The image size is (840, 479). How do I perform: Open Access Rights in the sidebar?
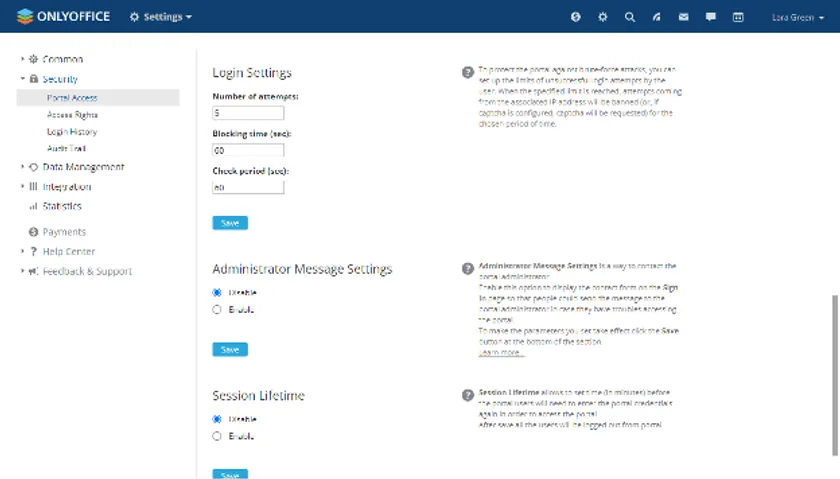pos(72,114)
